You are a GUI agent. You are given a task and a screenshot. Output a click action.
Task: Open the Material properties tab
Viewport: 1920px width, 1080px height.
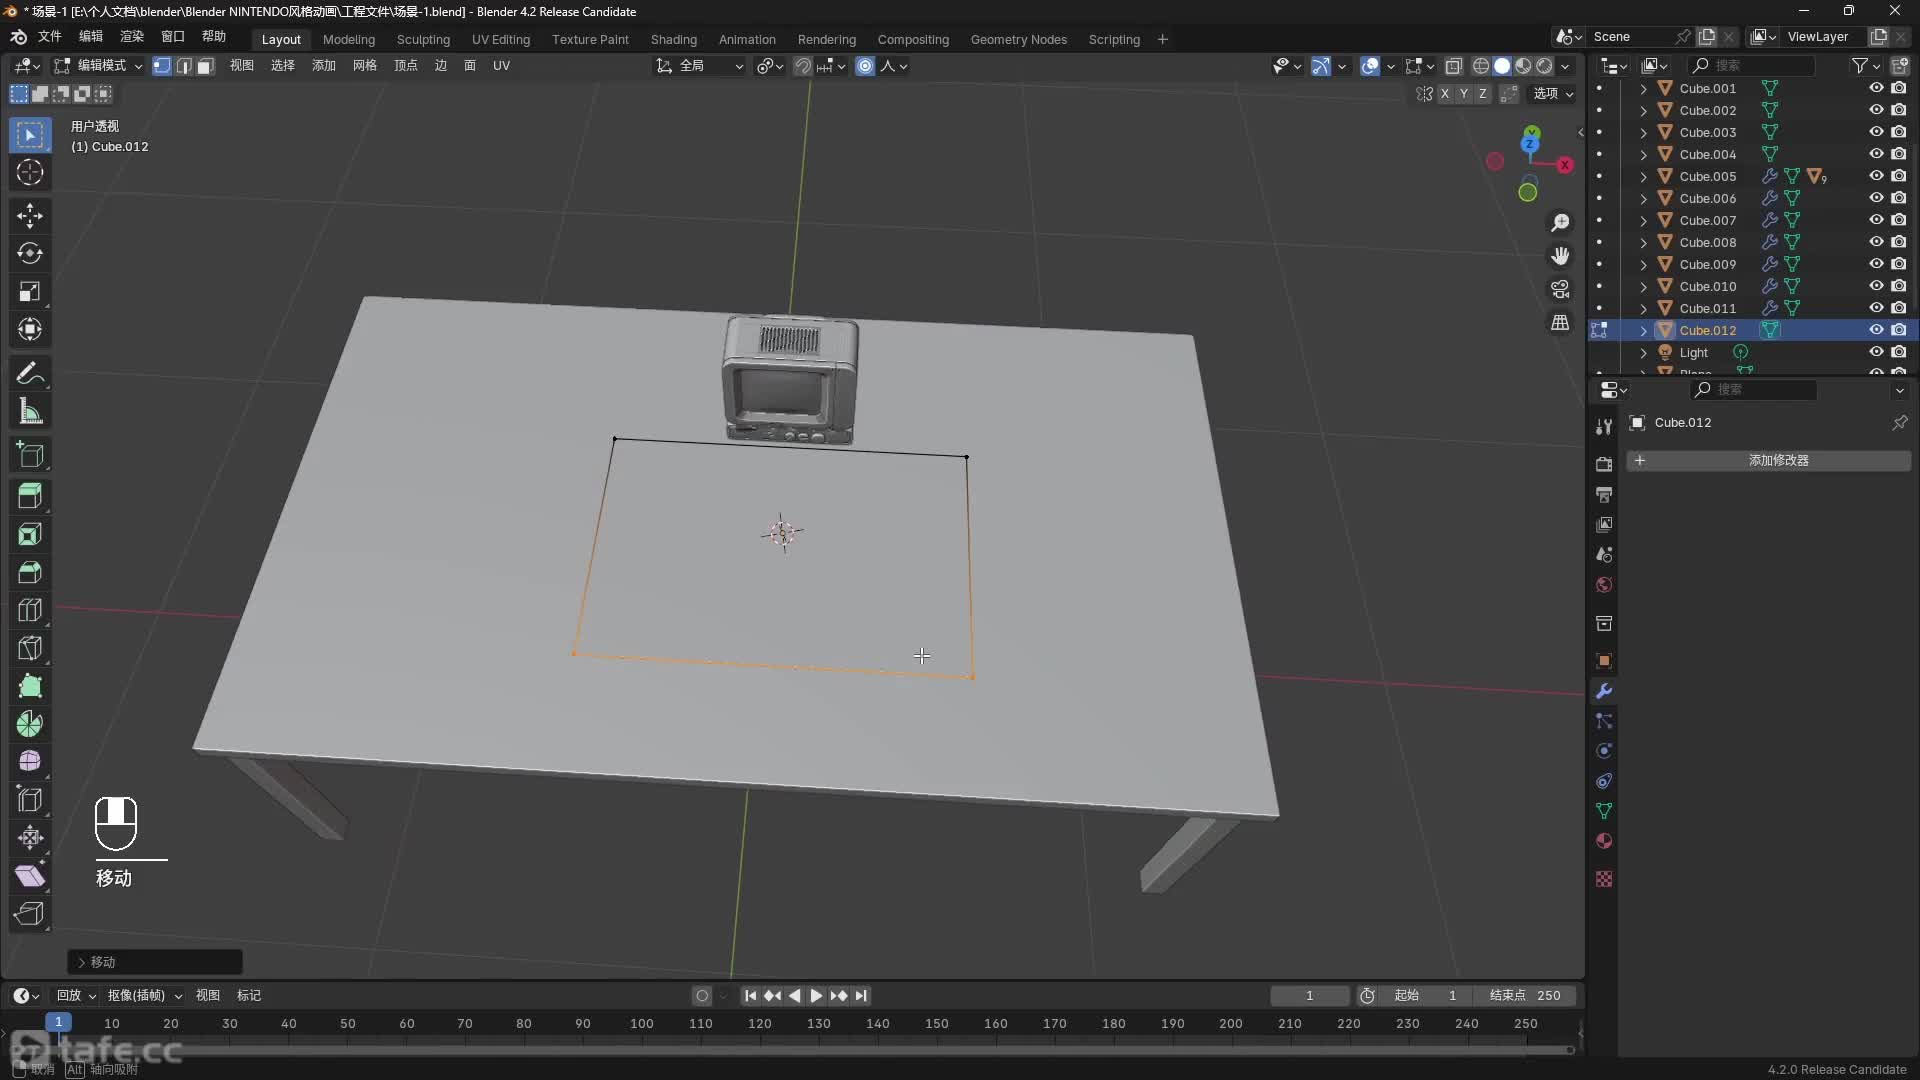pyautogui.click(x=1604, y=841)
